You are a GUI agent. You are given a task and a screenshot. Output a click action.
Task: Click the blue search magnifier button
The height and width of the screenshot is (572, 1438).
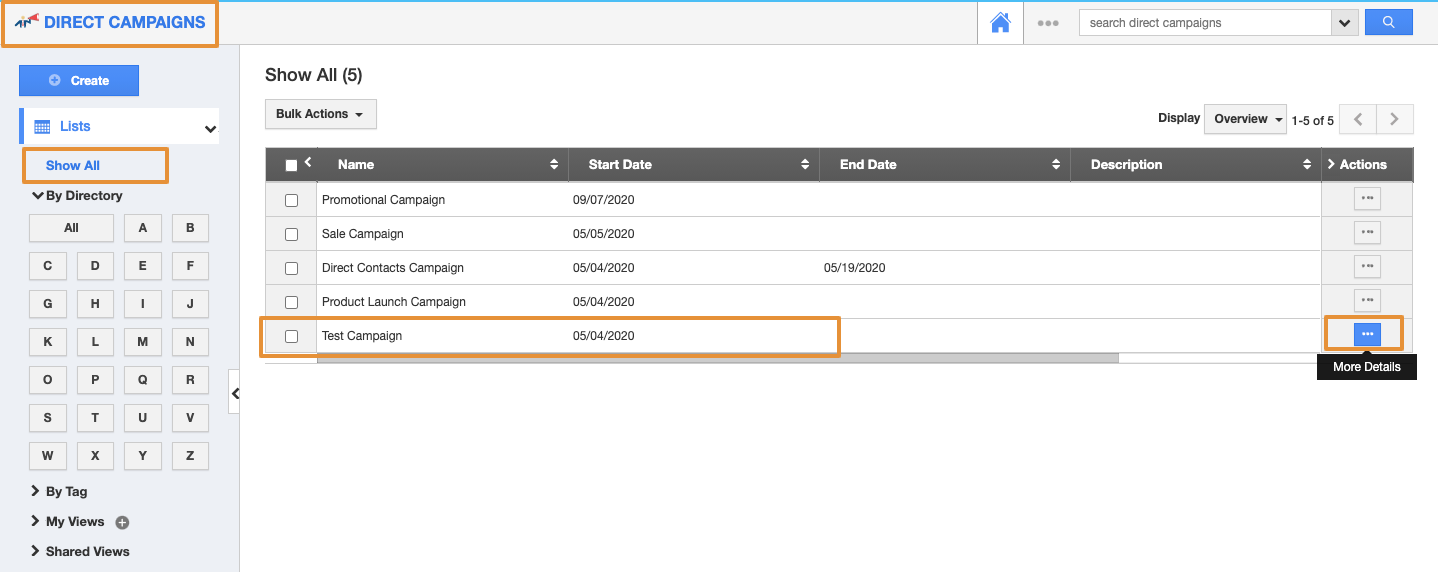tap(1388, 22)
